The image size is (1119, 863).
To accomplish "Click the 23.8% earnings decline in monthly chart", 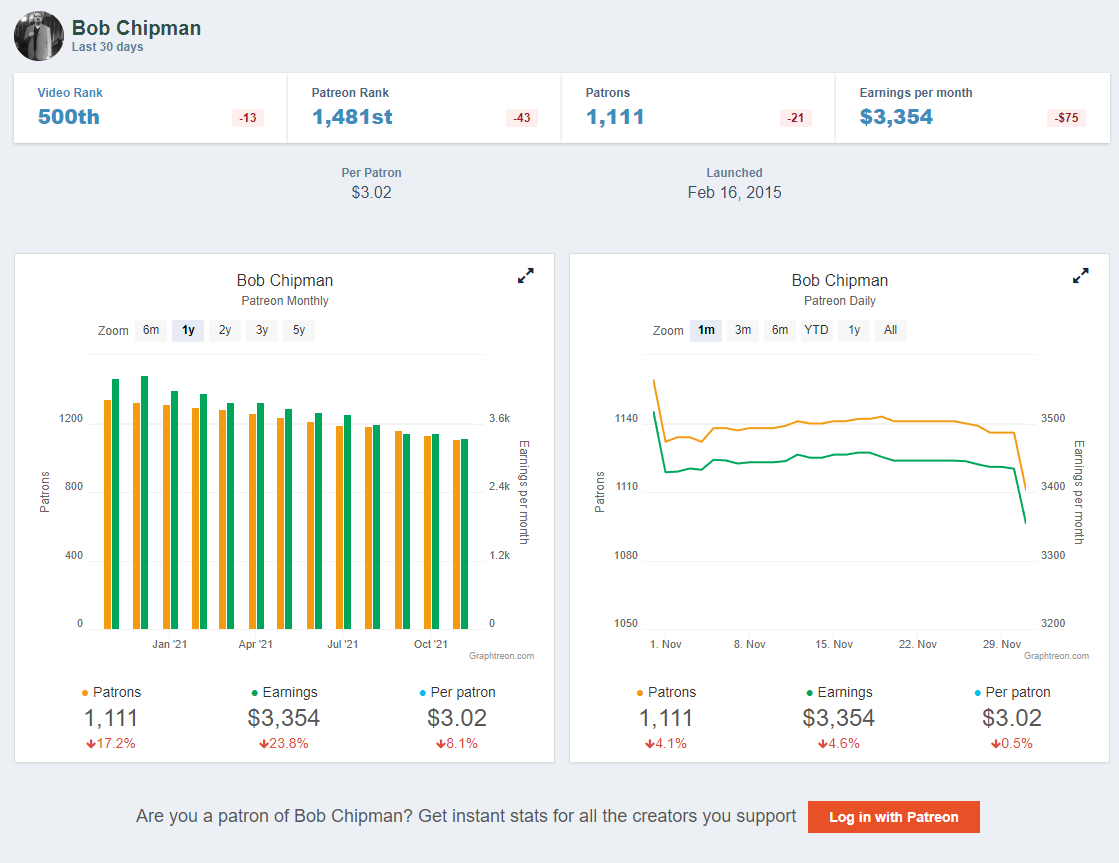I will [283, 744].
